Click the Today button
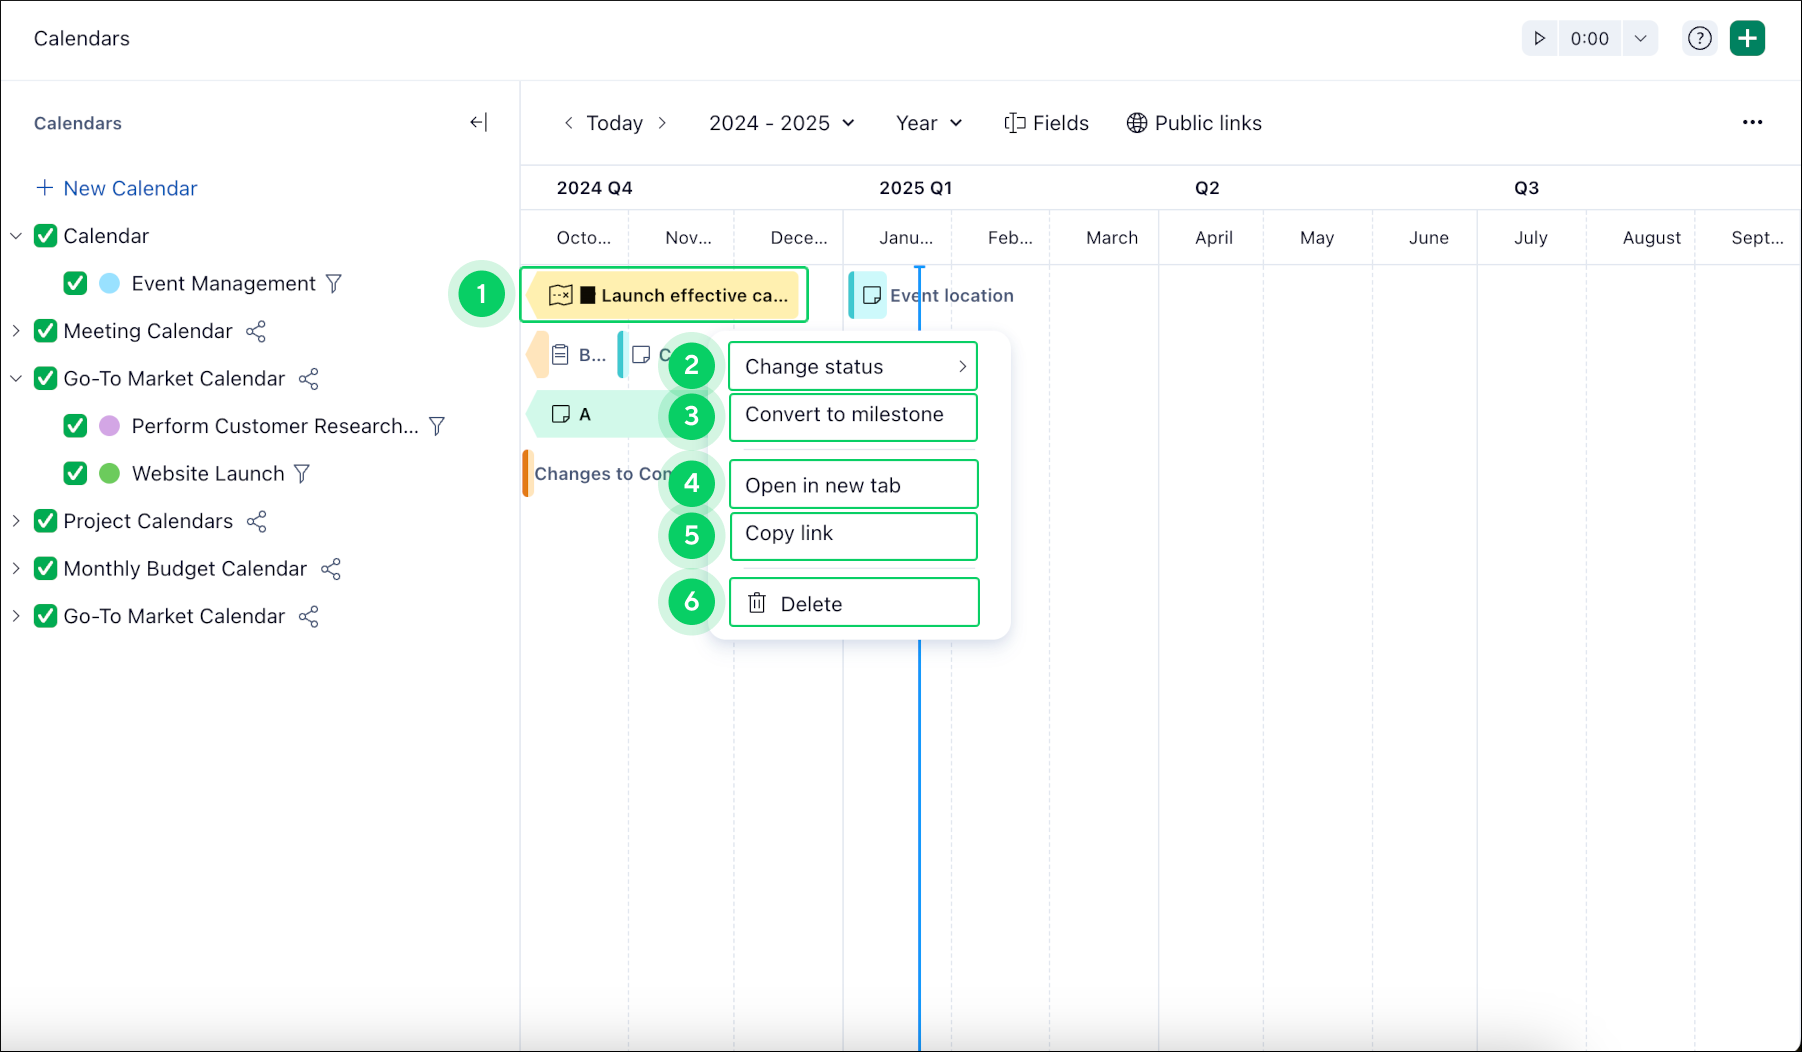The width and height of the screenshot is (1802, 1052). tap(614, 122)
